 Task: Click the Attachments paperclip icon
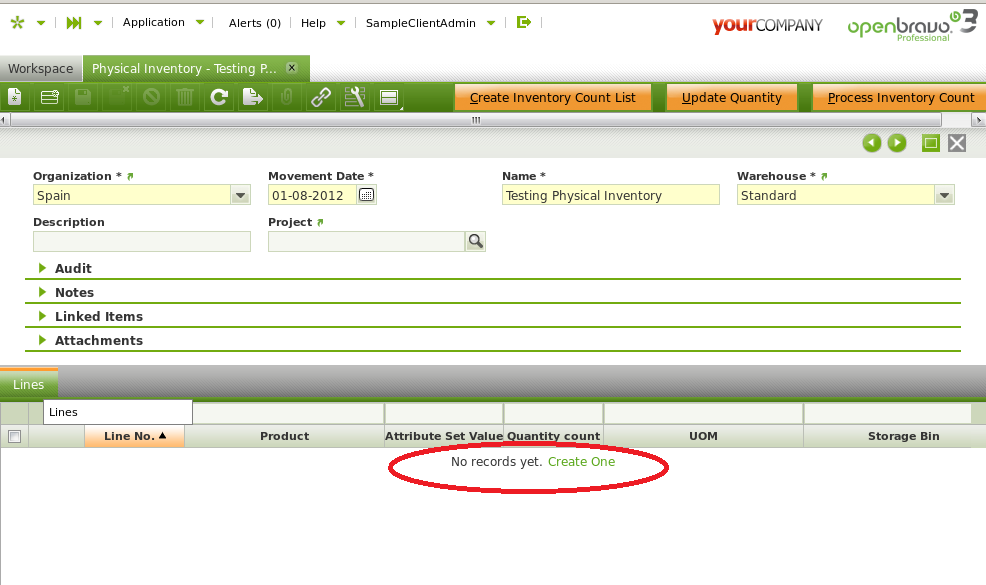click(x=287, y=97)
